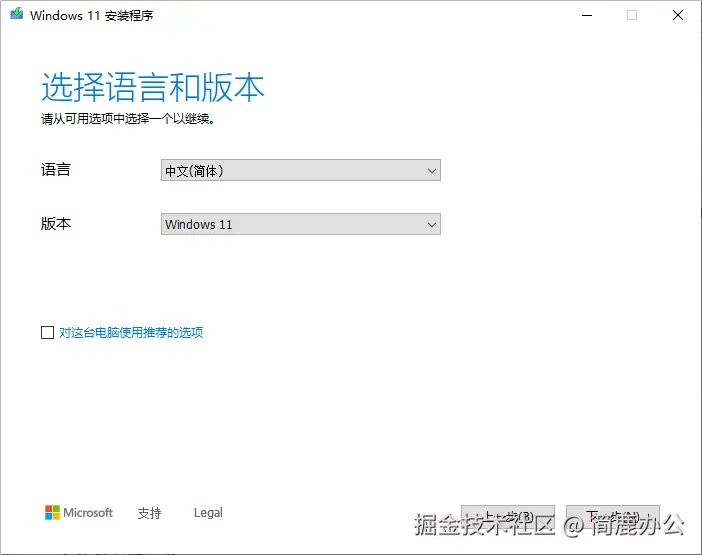Minimize the Windows 11 setup window
This screenshot has height=555, width=702.
coord(587,15)
